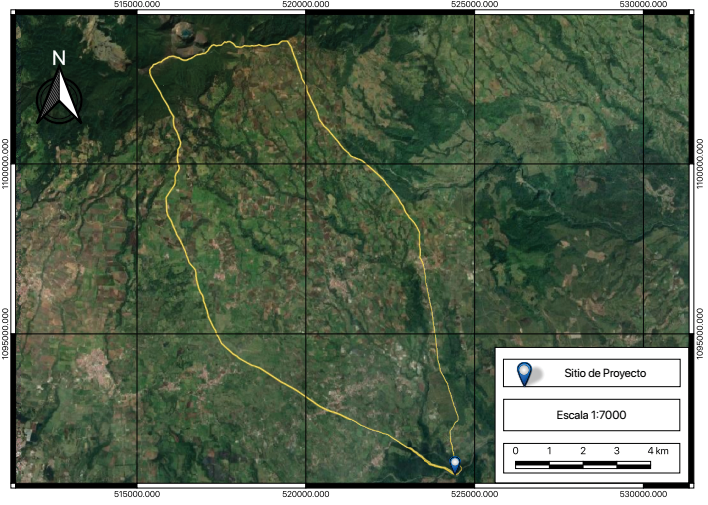Click the left '1095000.000' coordinate label

coord(5,334)
